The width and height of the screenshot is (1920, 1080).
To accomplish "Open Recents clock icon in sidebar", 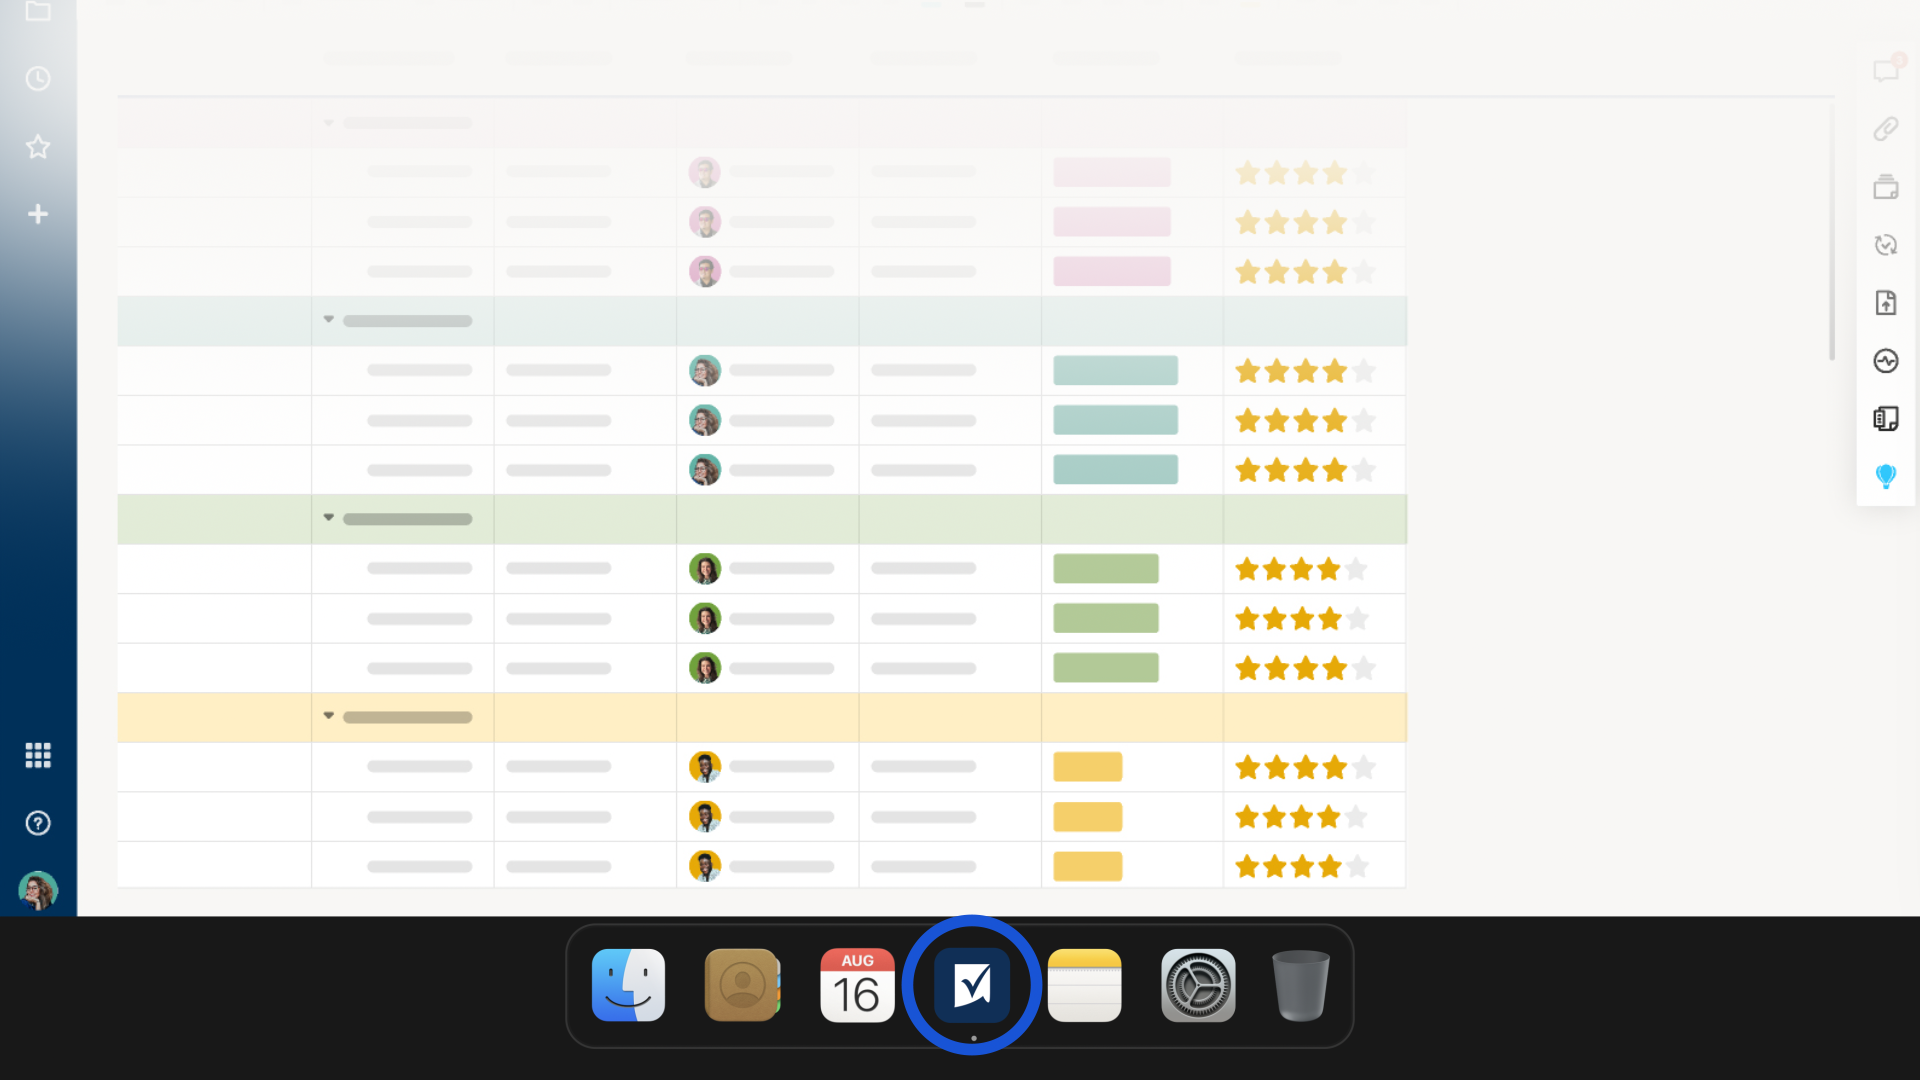I will click(x=38, y=79).
